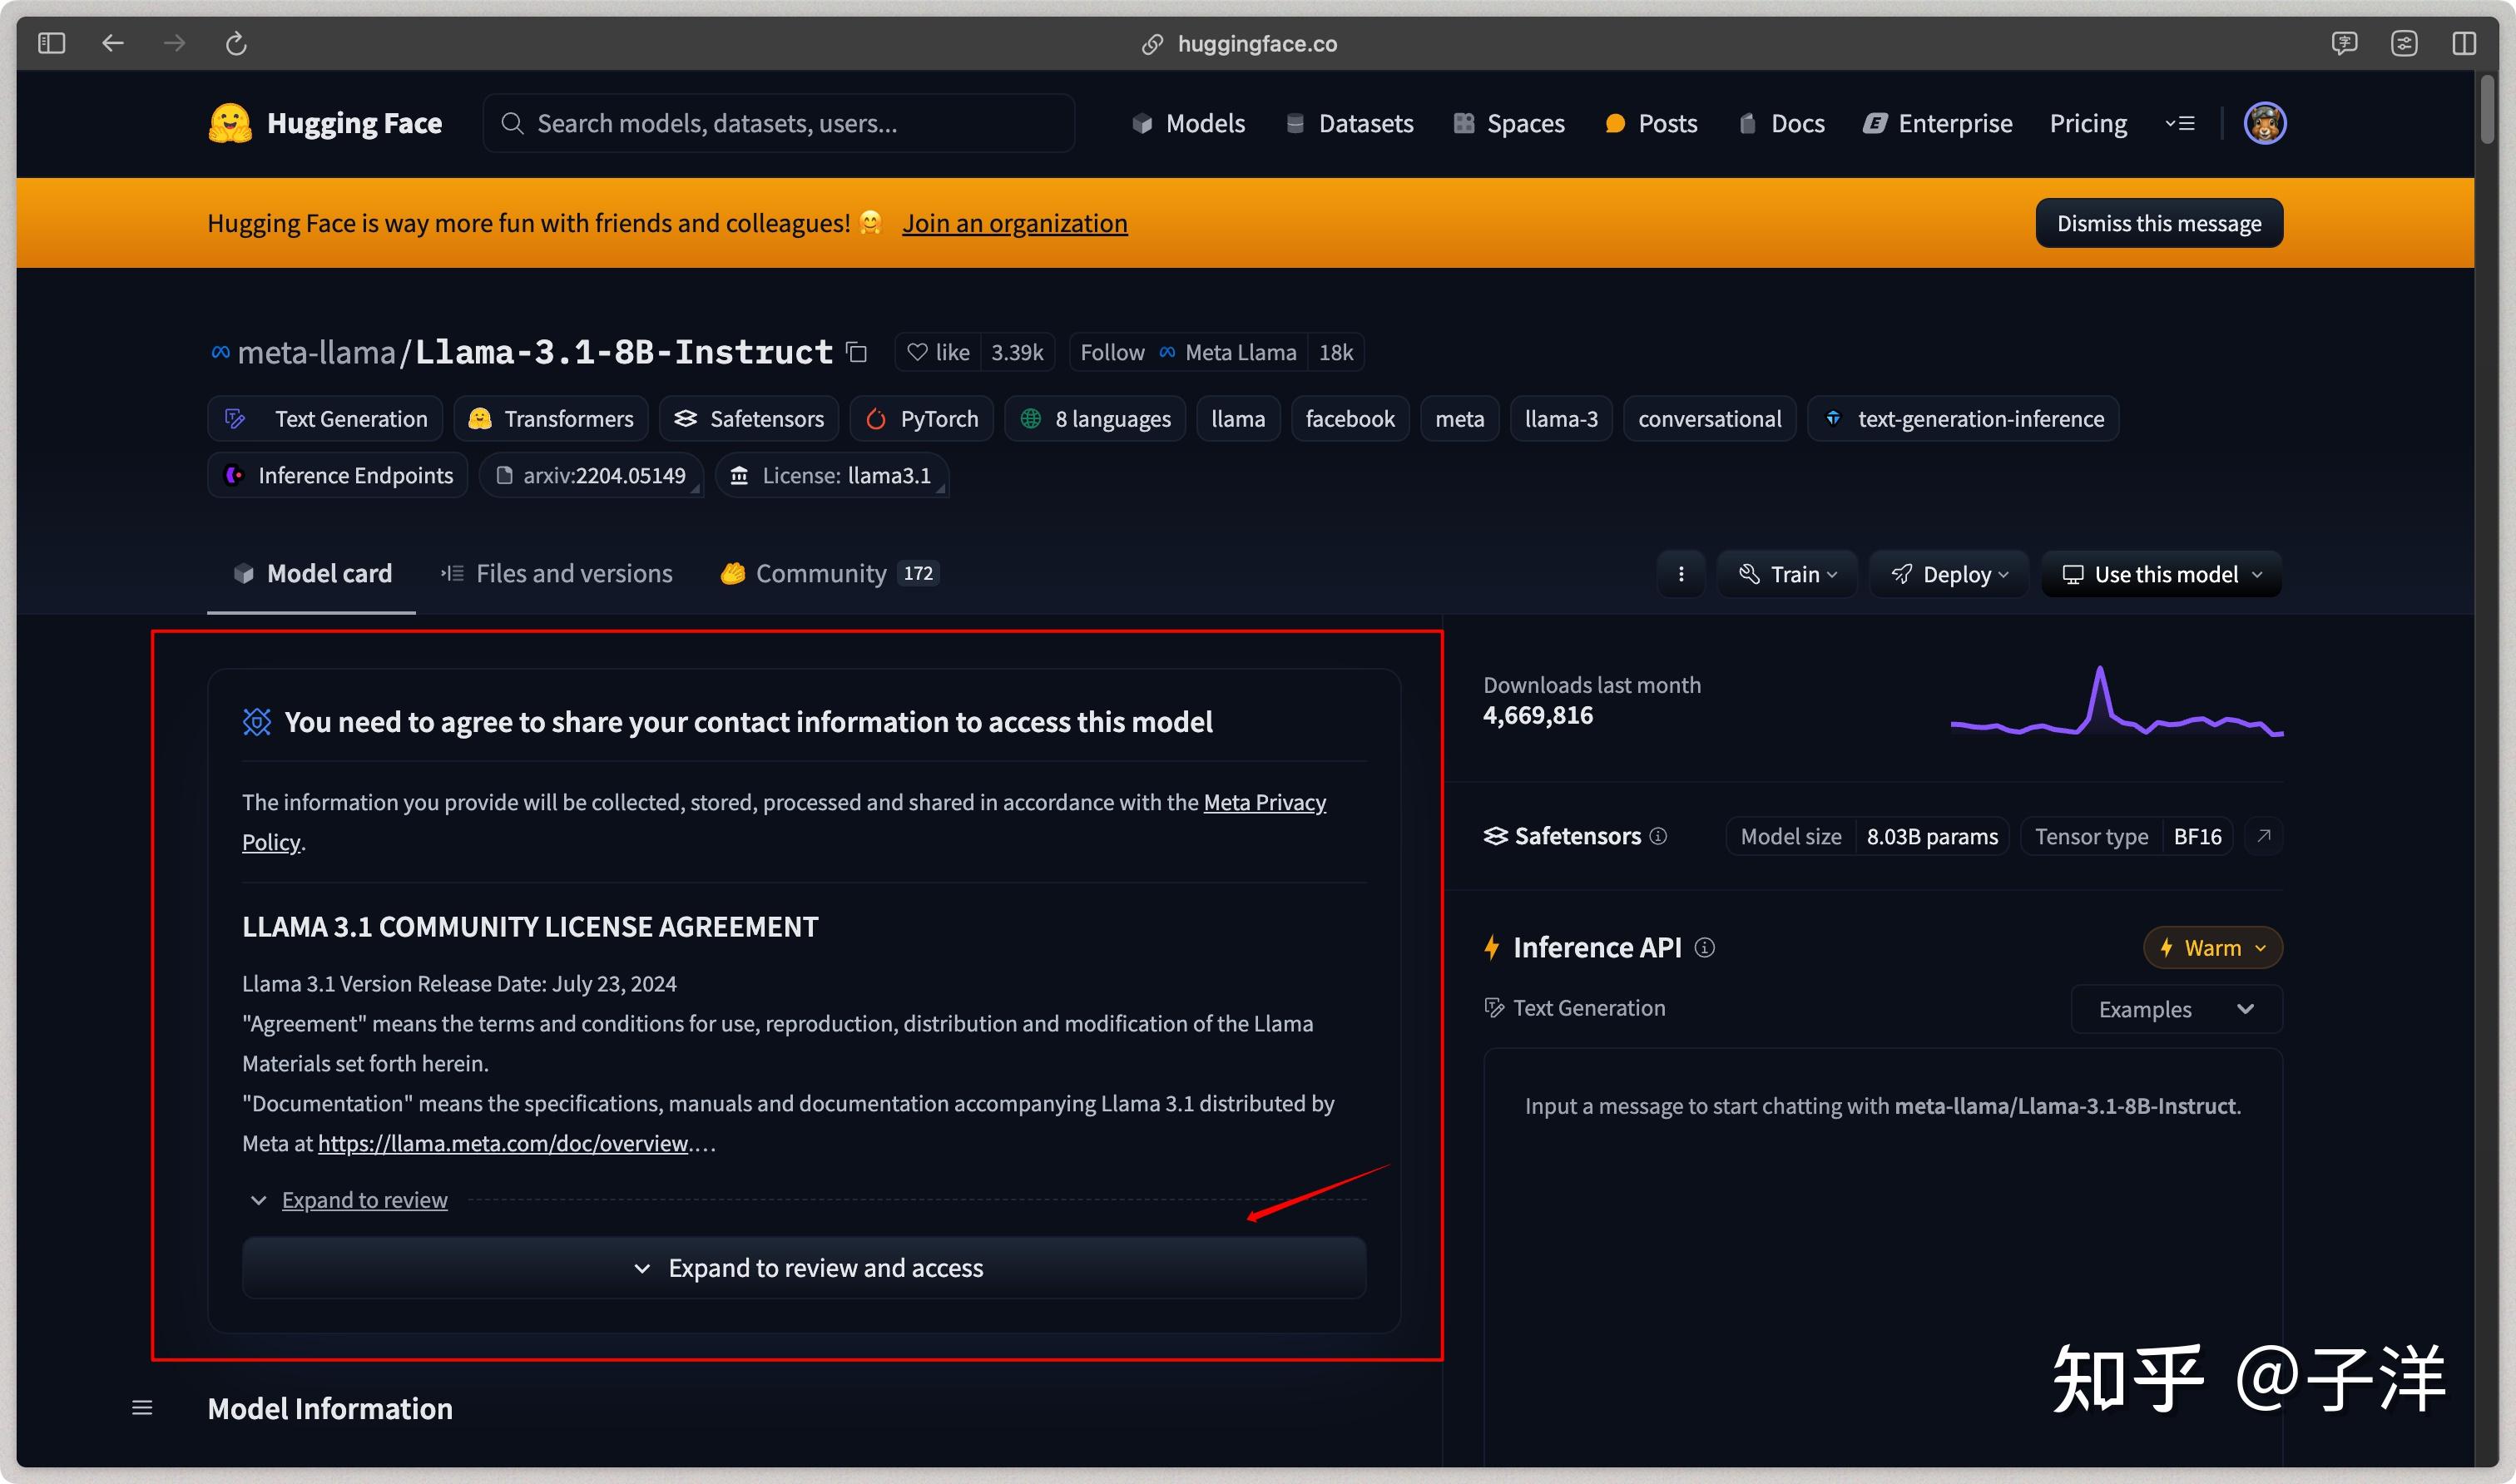Open table of contents hamburger icon
This screenshot has width=2516, height=1484.
click(x=142, y=1408)
